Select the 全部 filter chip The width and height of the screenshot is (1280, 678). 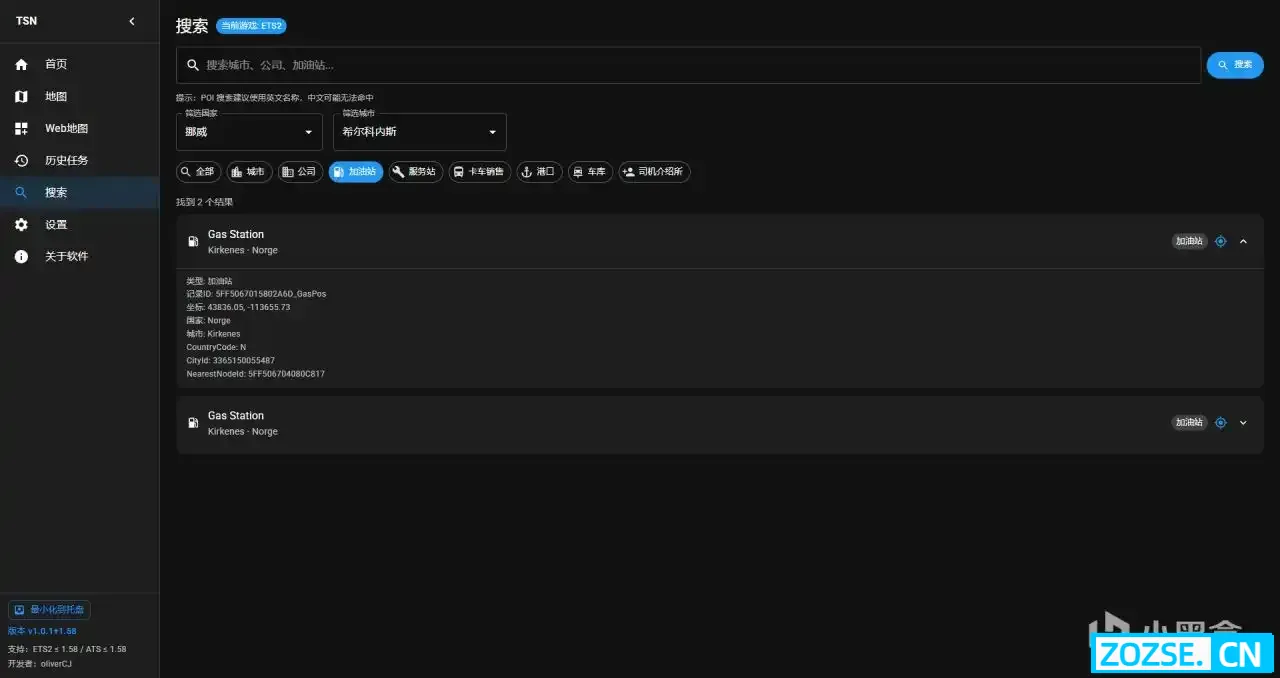click(198, 172)
